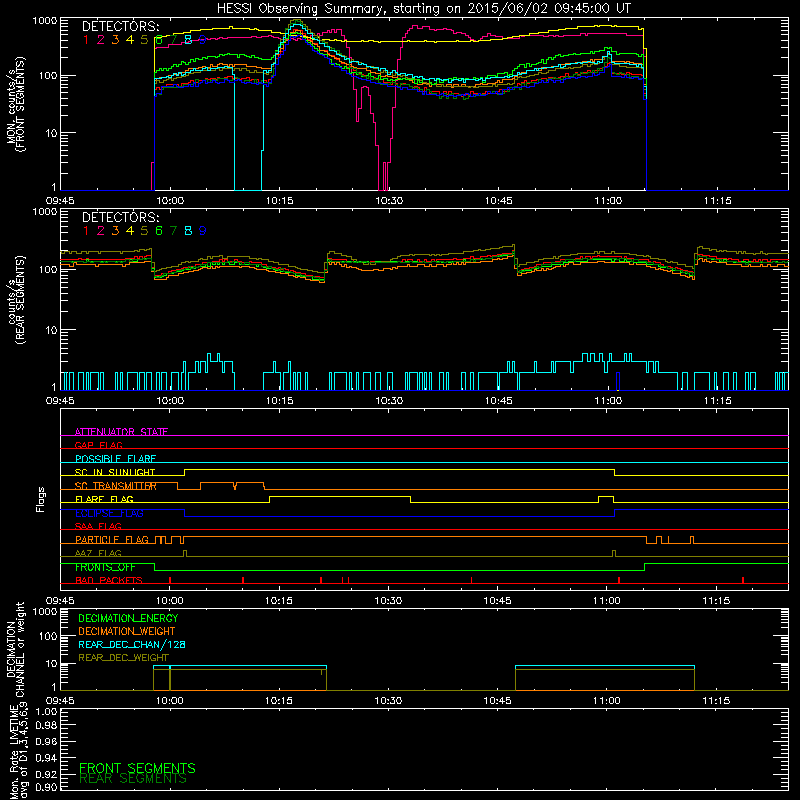Image resolution: width=800 pixels, height=800 pixels.
Task: Click the Flags axis title
Action: point(41,499)
